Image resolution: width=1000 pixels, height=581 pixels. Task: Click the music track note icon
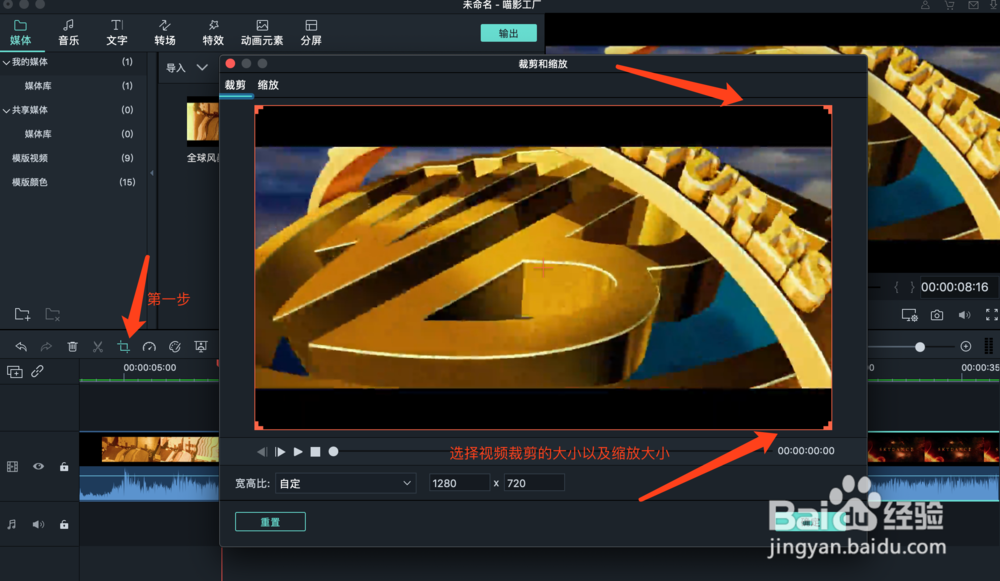pyautogui.click(x=11, y=524)
